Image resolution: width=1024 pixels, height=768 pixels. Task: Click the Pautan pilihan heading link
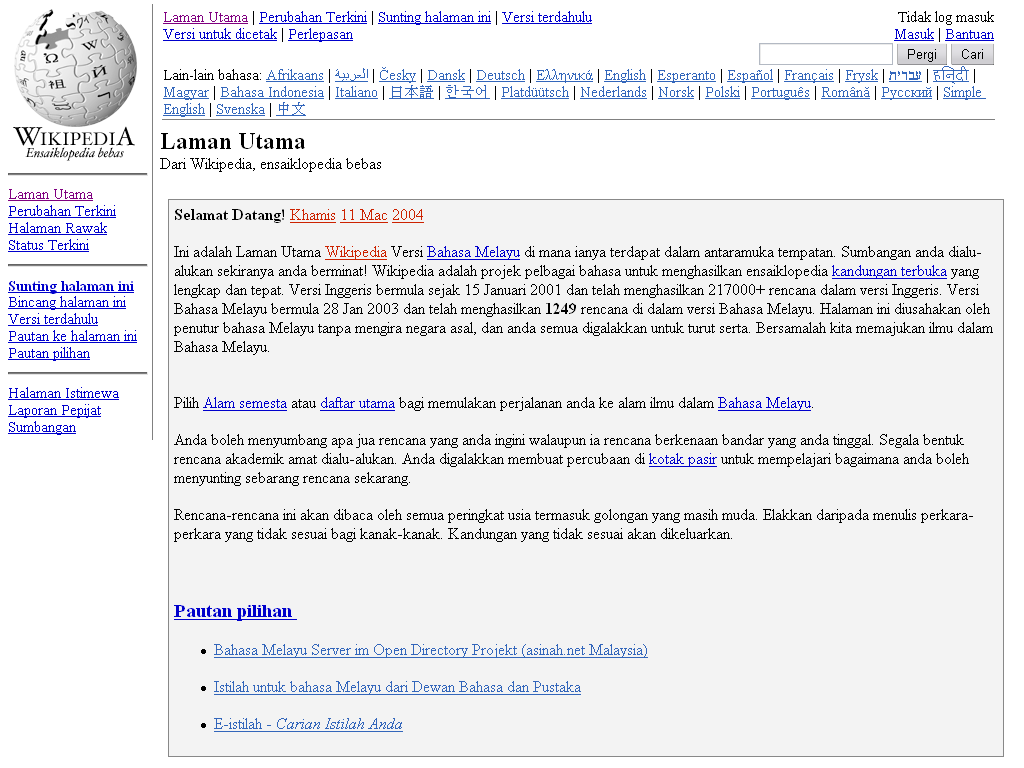coord(235,611)
